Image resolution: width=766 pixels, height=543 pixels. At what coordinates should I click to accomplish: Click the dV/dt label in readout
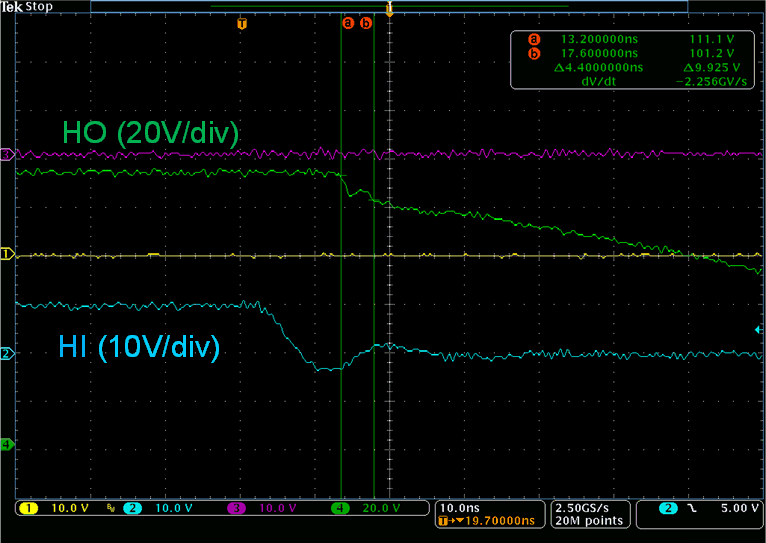pos(599,82)
